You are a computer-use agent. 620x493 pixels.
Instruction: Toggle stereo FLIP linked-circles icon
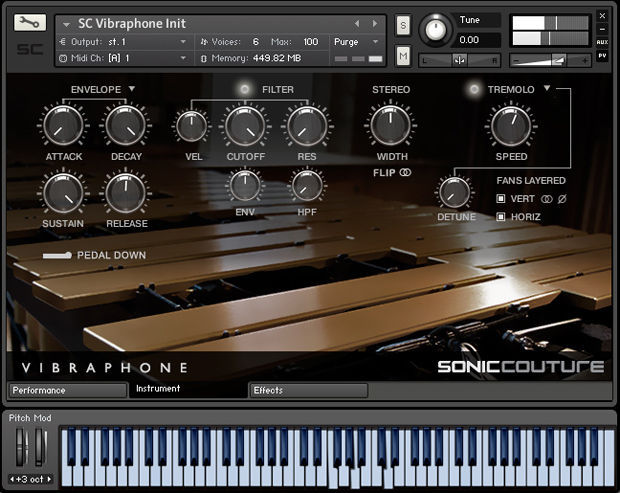405,172
